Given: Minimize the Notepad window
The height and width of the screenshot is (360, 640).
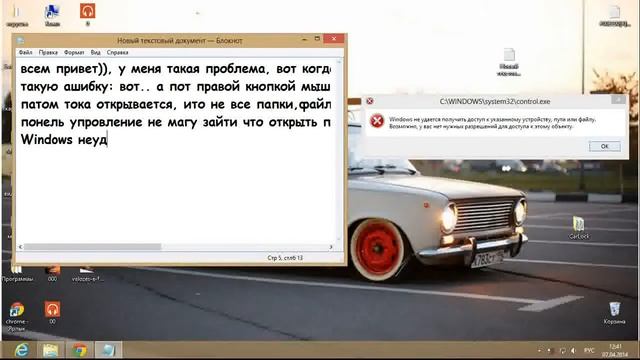Looking at the screenshot, I should pyautogui.click(x=304, y=39).
